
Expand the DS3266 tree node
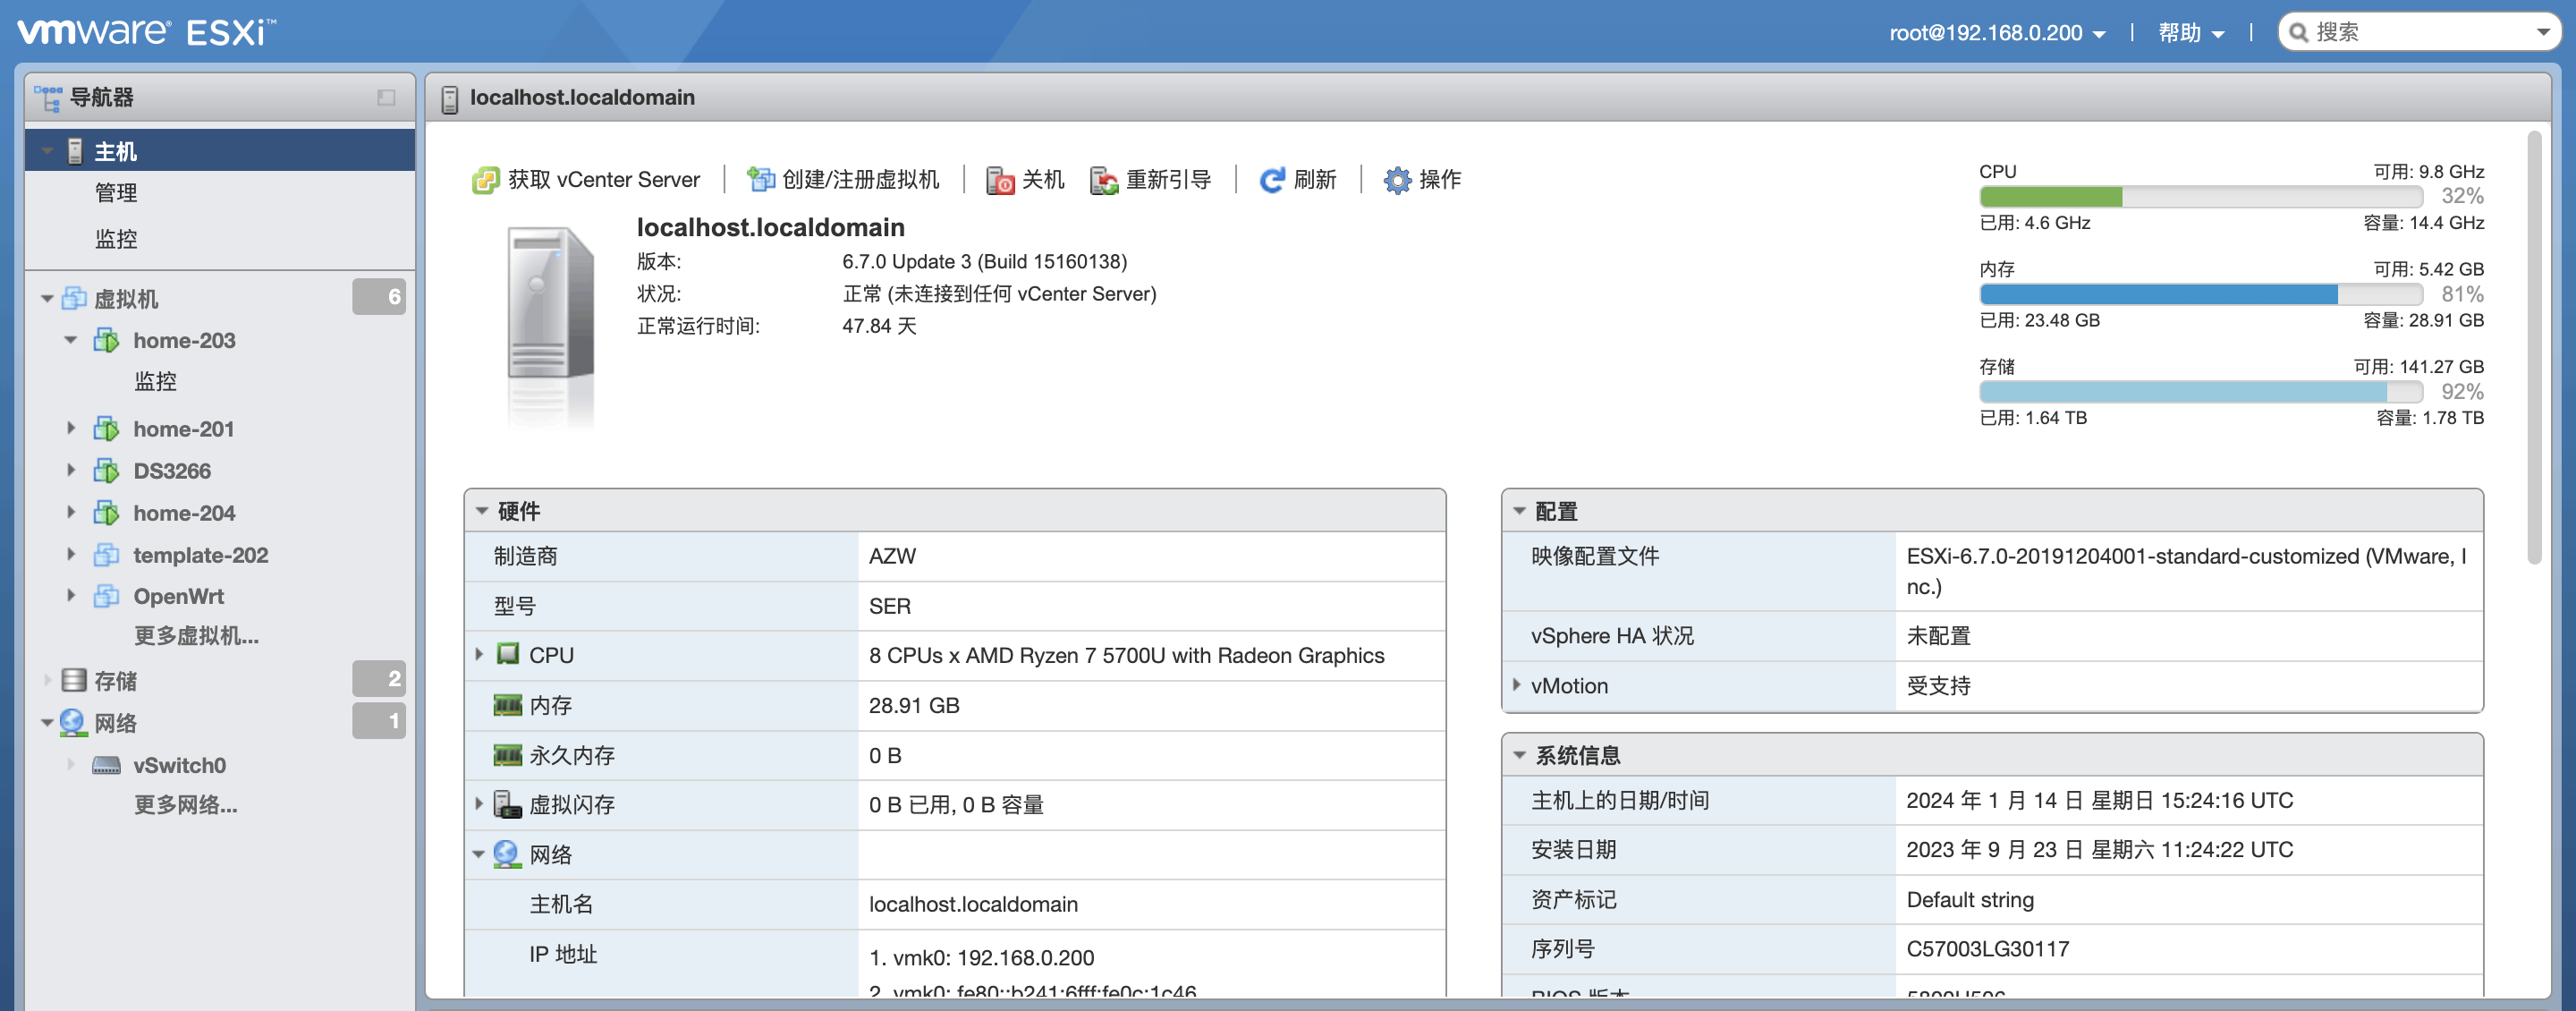point(71,470)
